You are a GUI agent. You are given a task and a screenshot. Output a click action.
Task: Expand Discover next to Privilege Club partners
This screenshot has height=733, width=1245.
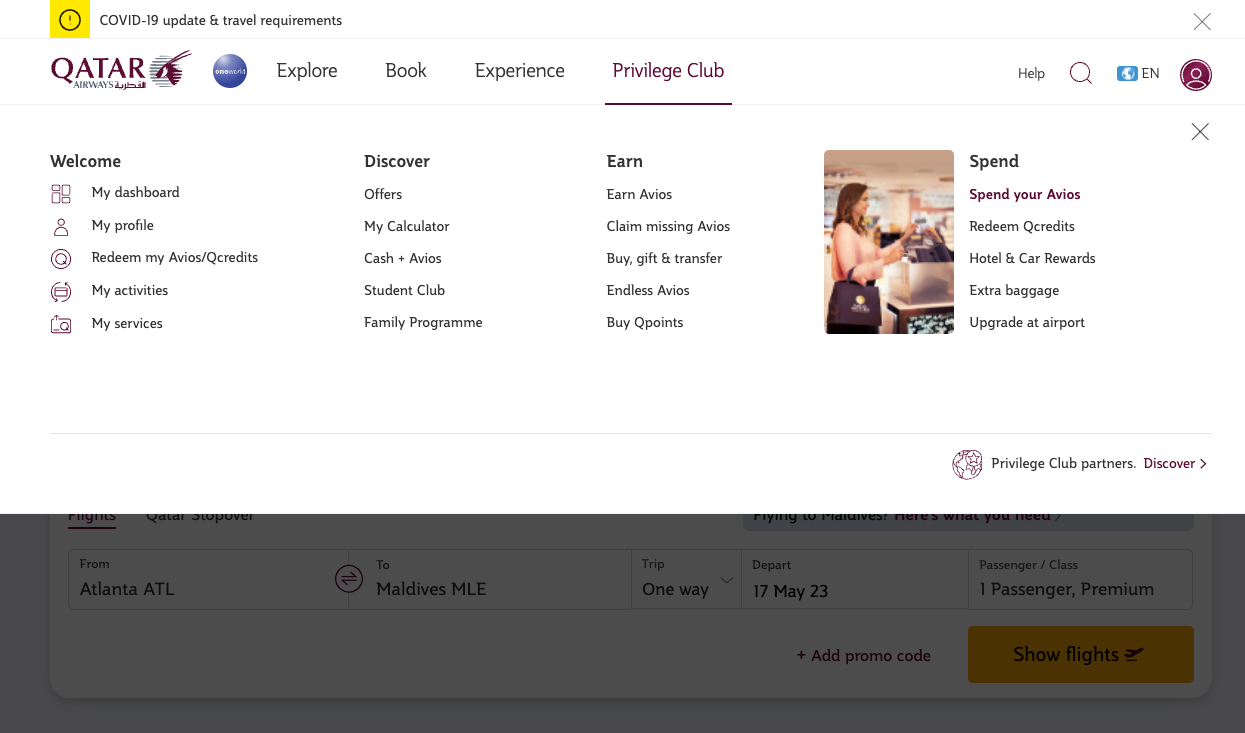(1174, 463)
